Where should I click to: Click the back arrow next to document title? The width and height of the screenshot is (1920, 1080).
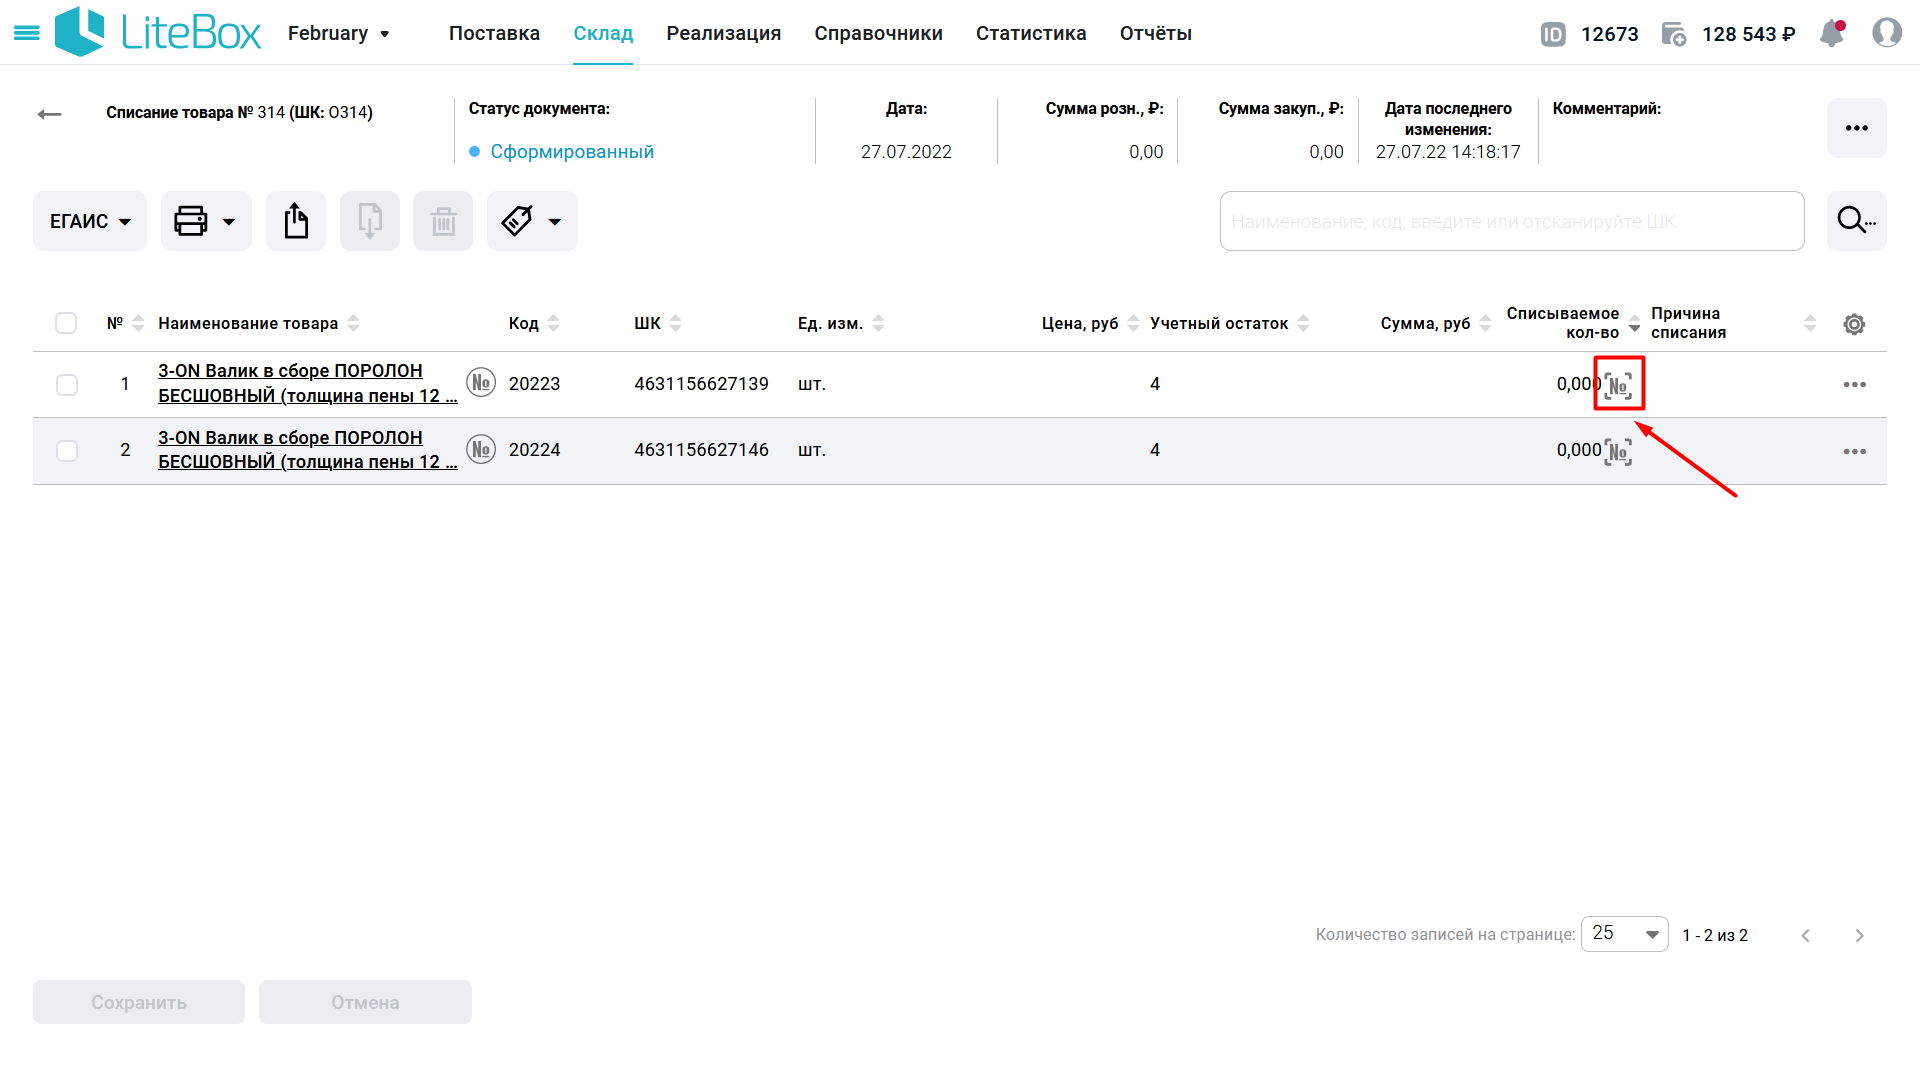tap(49, 114)
